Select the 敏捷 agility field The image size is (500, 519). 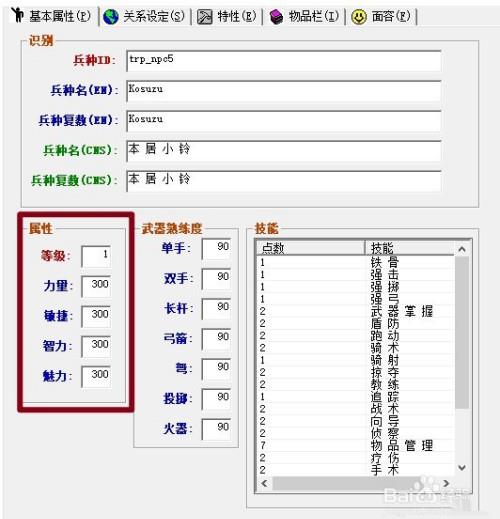pos(96,316)
